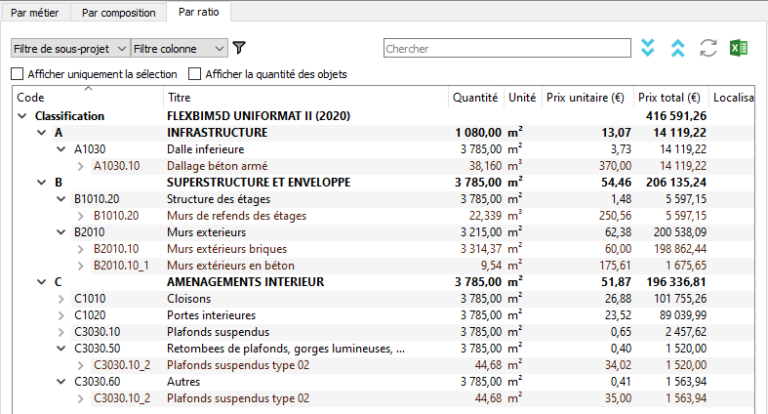Collapse the top-level Classification row
This screenshot has width=768, height=414.
point(22,116)
